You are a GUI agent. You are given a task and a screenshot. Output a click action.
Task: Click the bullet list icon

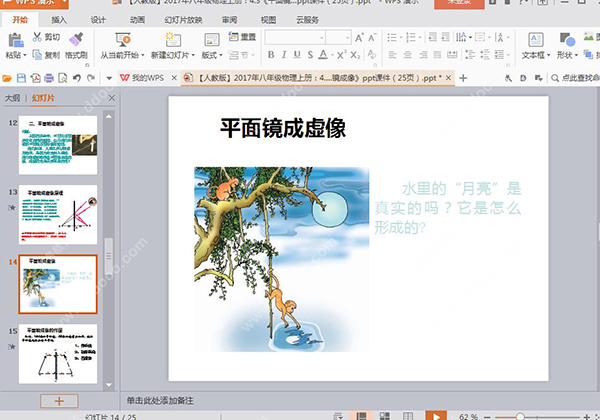(x=392, y=37)
